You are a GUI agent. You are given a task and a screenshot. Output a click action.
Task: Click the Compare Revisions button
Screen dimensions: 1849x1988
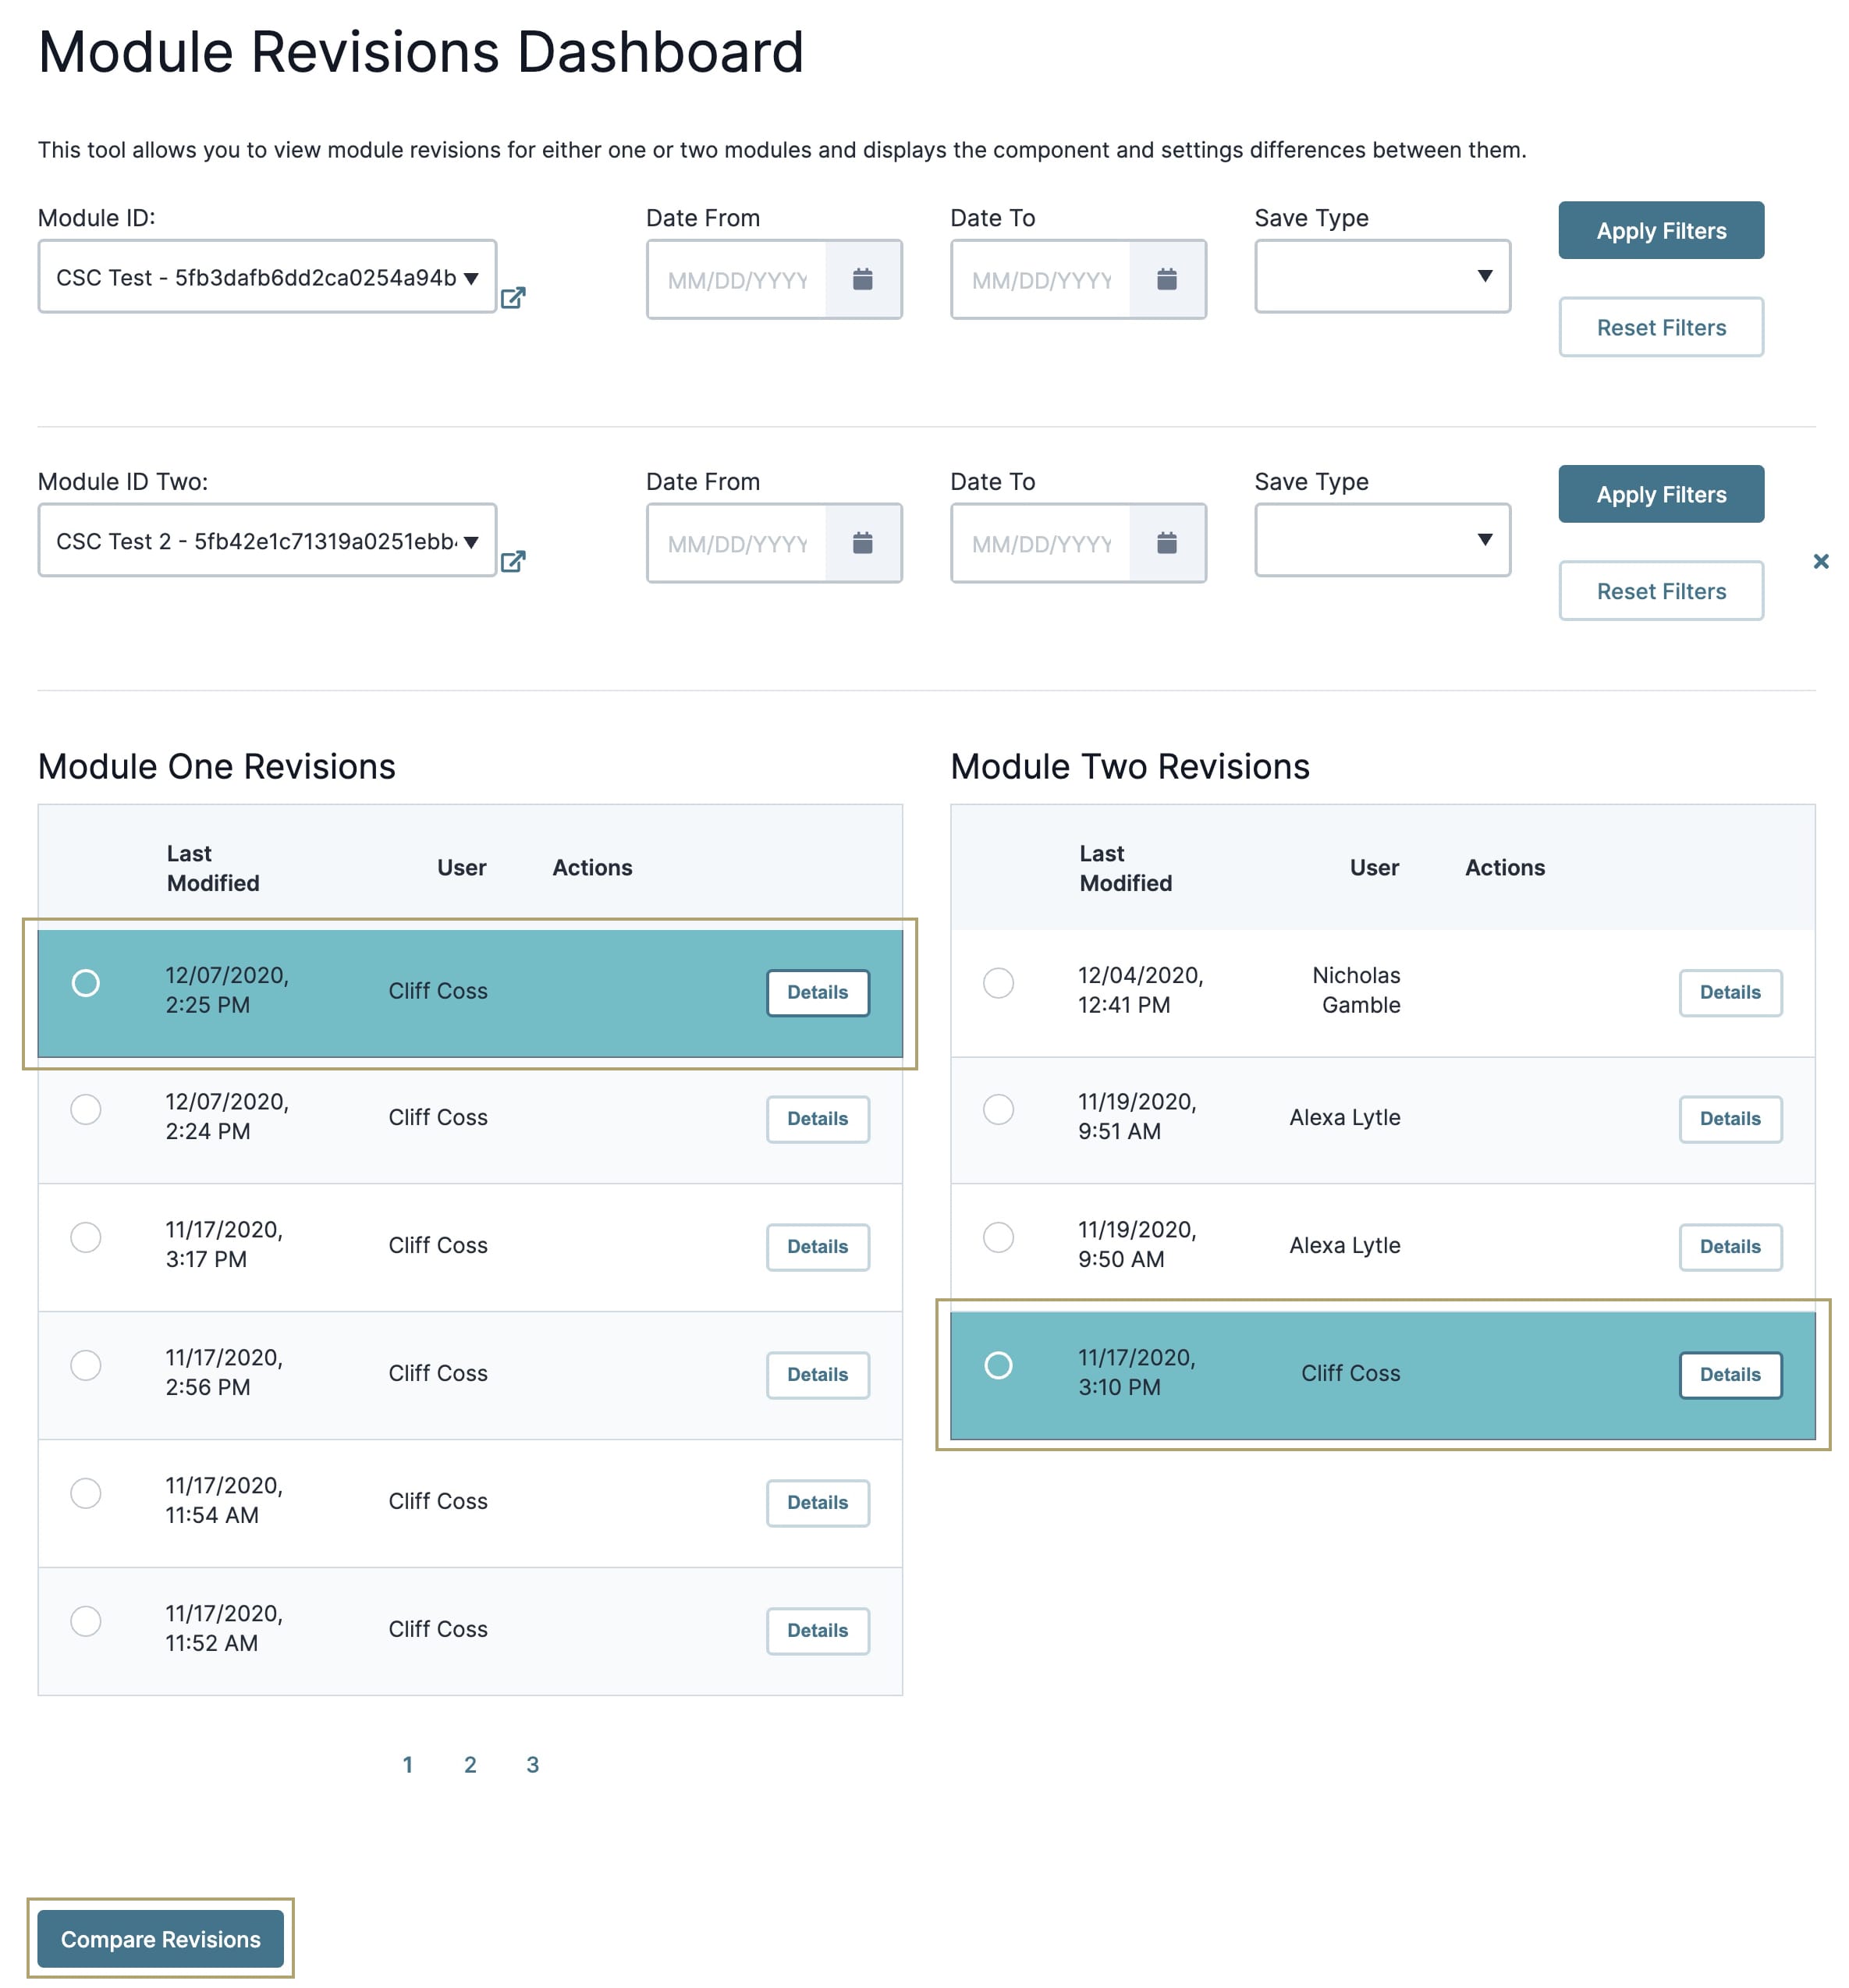[x=160, y=1939]
